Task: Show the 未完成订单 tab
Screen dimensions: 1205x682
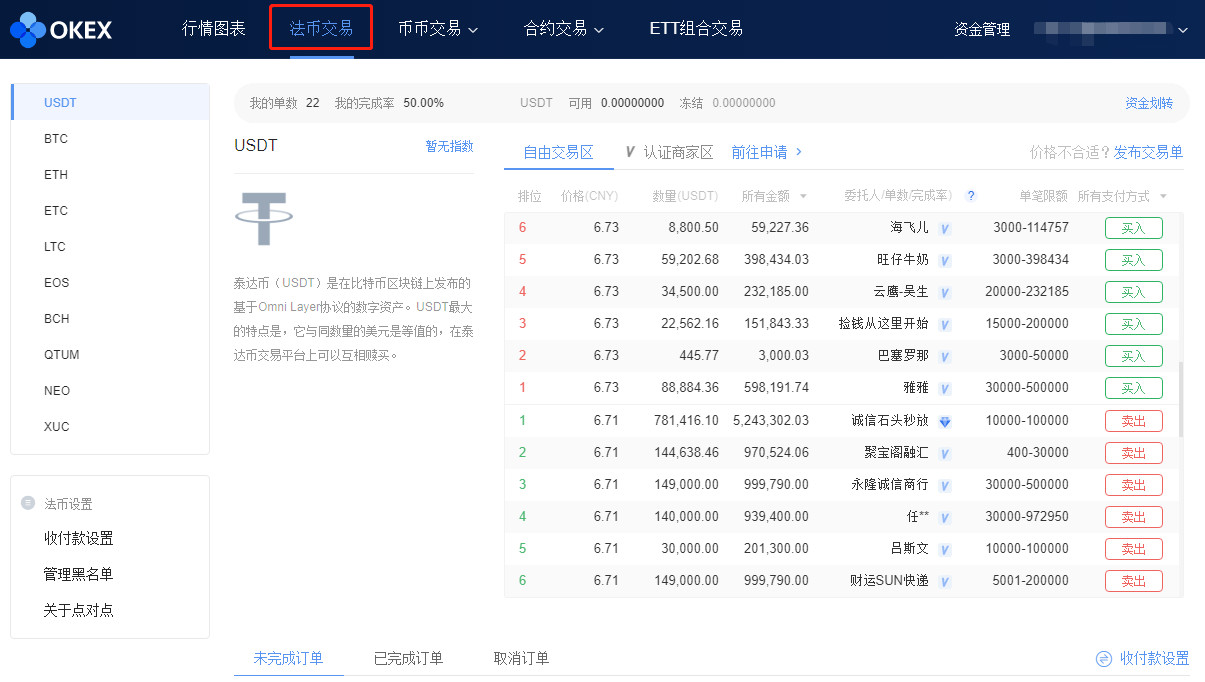Action: (288, 658)
